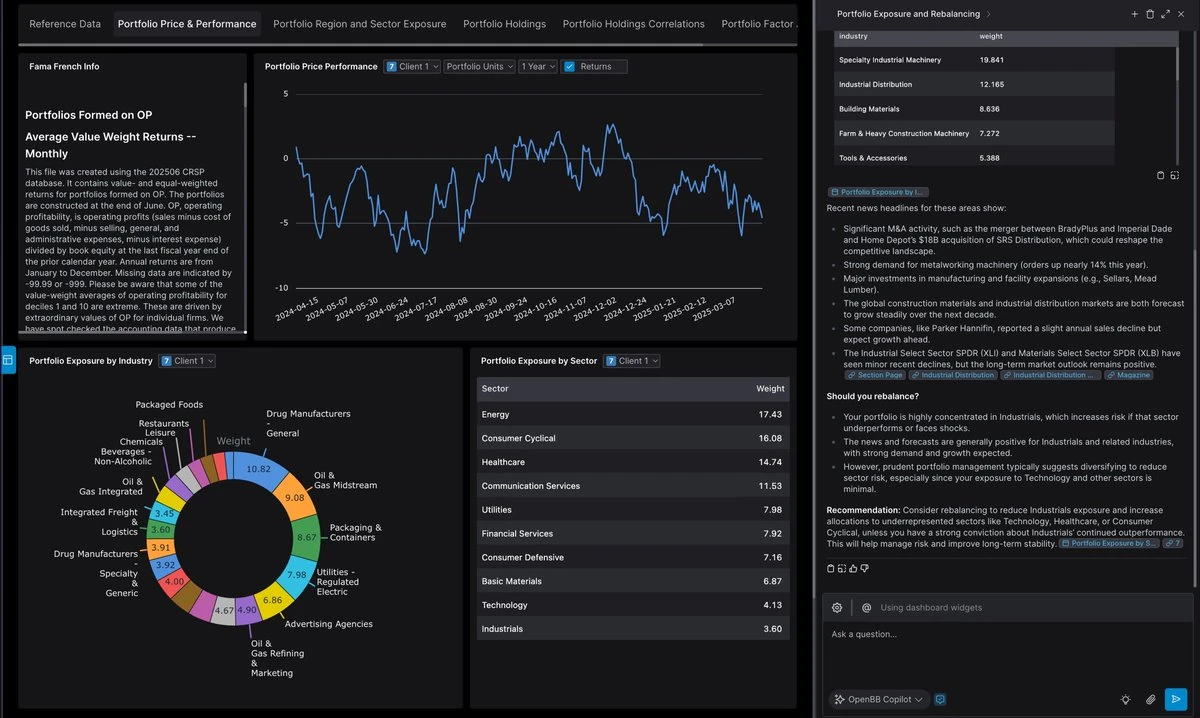The image size is (1200, 718).
Task: Switch to the Portfolio Holdings tab
Action: point(504,23)
